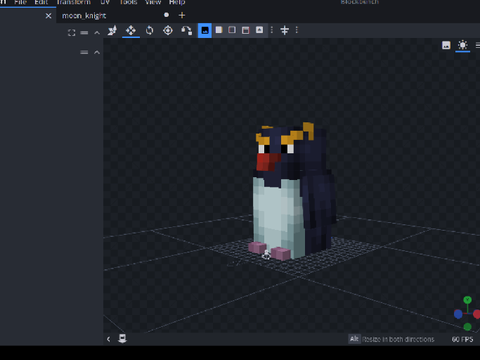480x360 pixels.
Task: Switch to wireframe view mode
Action: click(x=232, y=30)
